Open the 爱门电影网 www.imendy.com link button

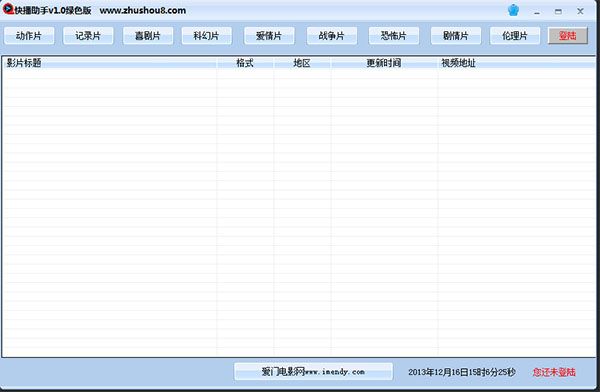click(313, 371)
